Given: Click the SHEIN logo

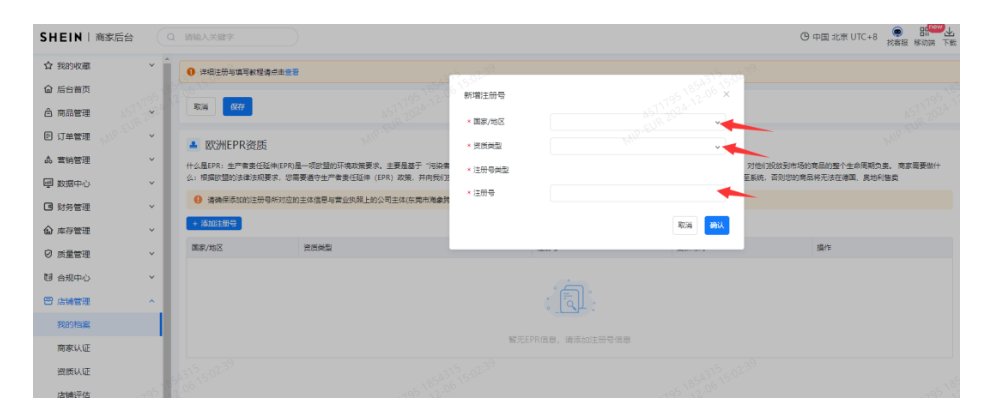Looking at the screenshot, I should 61,37.
